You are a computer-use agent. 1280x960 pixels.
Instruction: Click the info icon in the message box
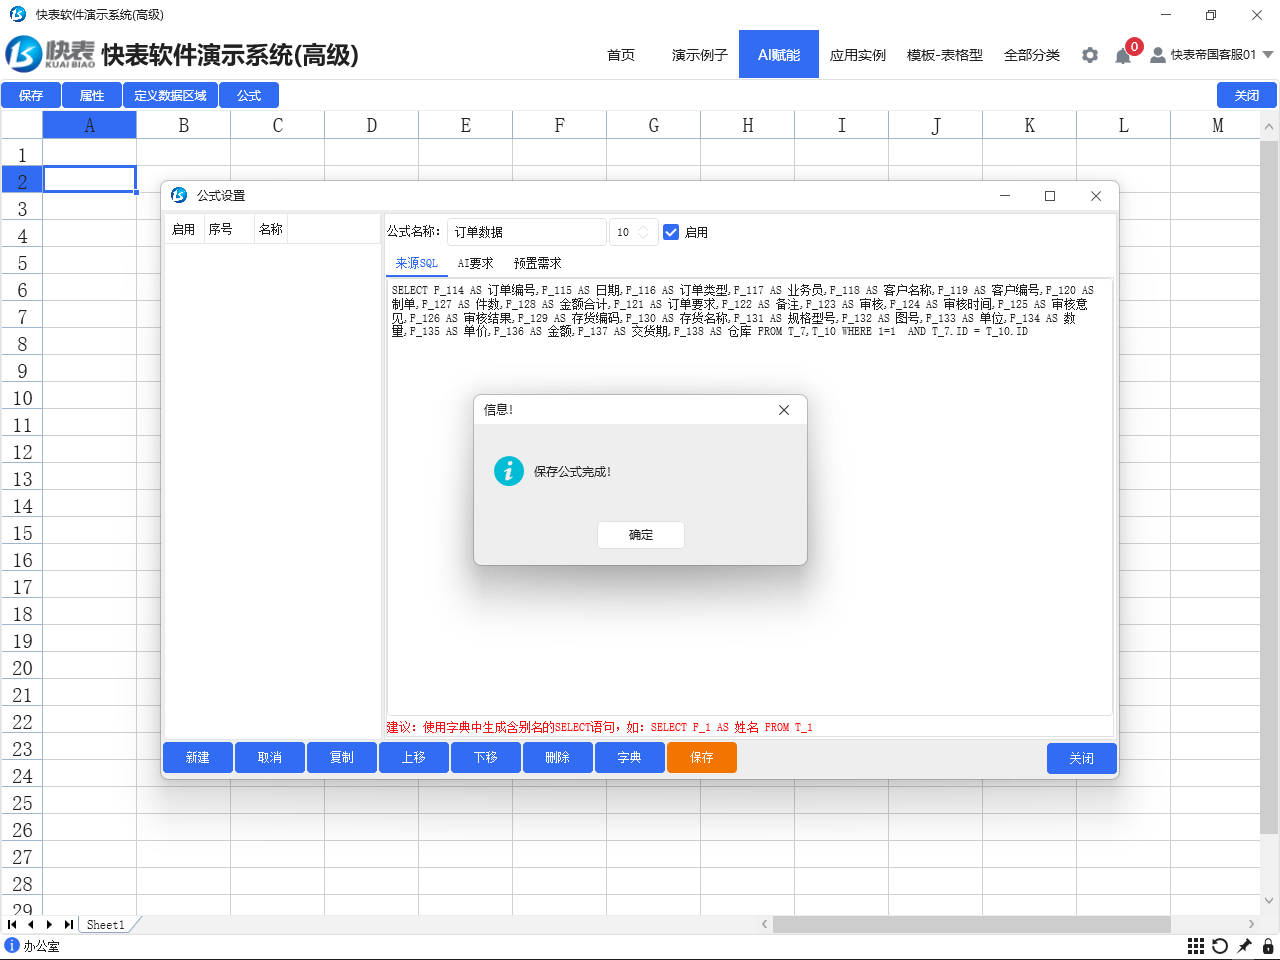(x=509, y=471)
